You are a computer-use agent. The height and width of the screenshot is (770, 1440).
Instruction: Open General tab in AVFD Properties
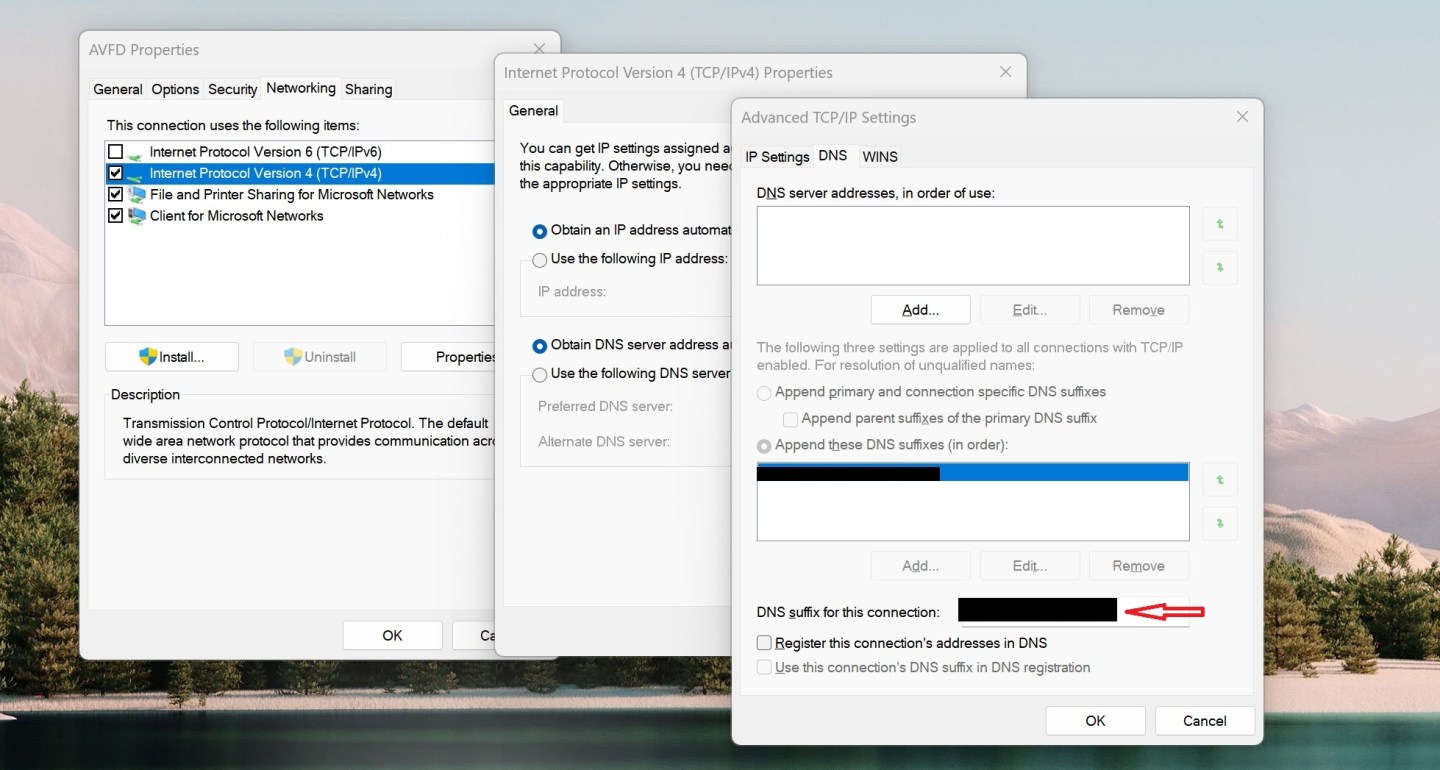point(118,89)
